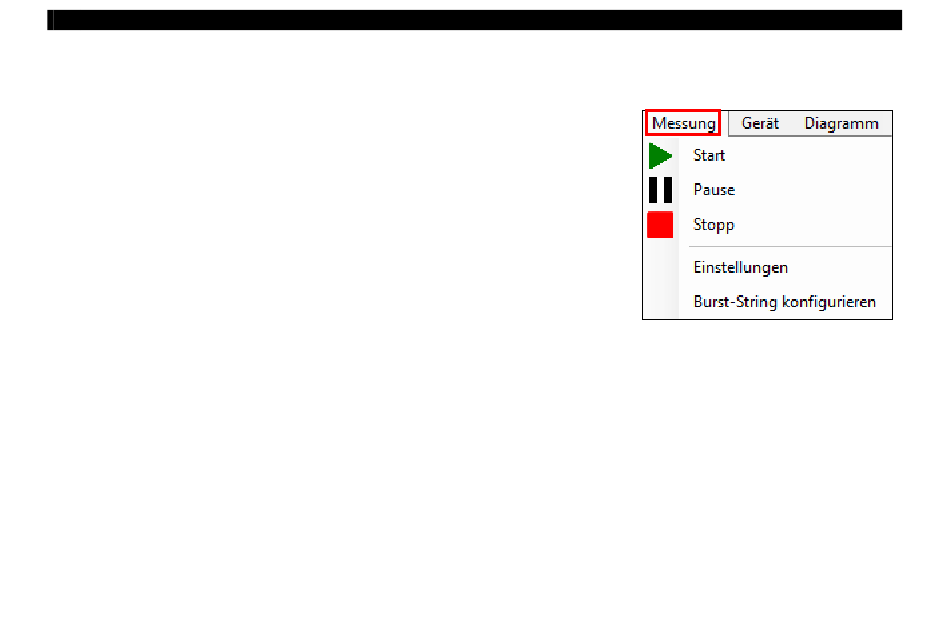The width and height of the screenshot is (950, 638).
Task: Click the word konfigurieren in the last entry
Action: pyautogui.click(x=829, y=302)
